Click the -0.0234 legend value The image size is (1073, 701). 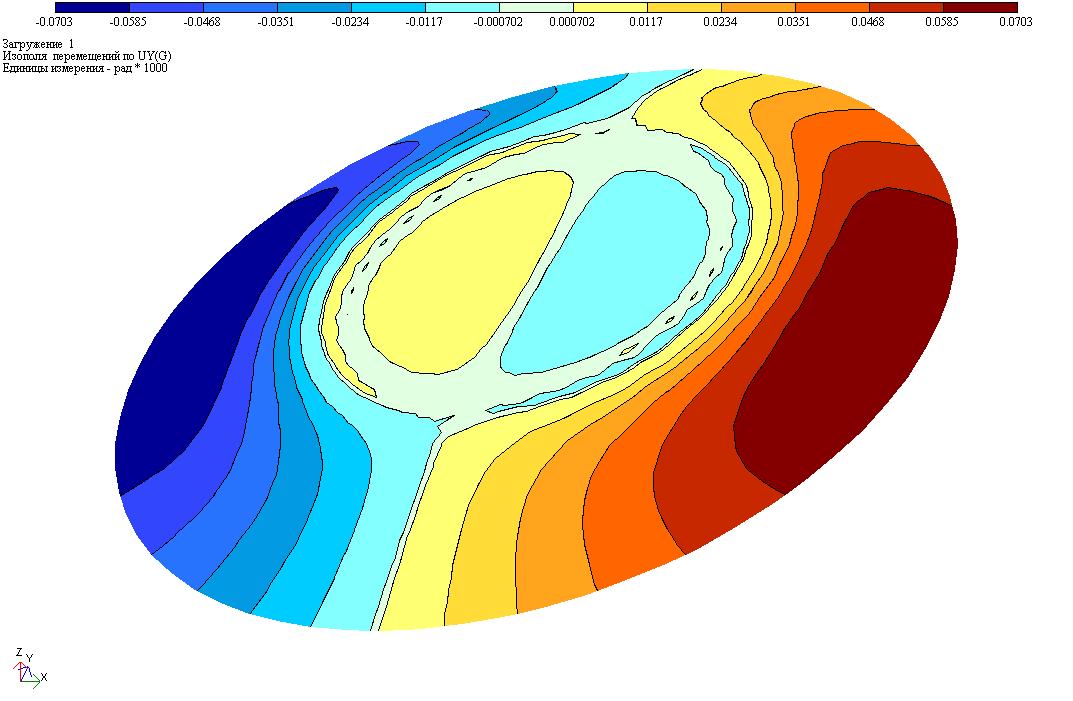point(350,22)
